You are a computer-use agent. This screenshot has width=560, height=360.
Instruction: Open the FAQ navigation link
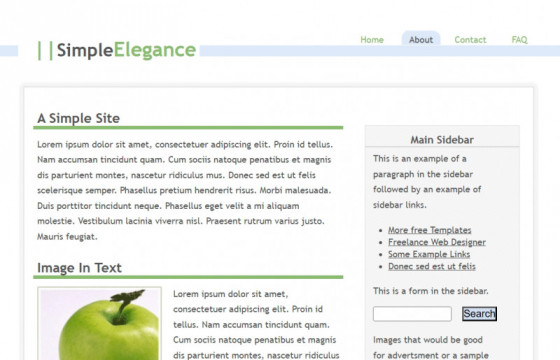click(519, 40)
